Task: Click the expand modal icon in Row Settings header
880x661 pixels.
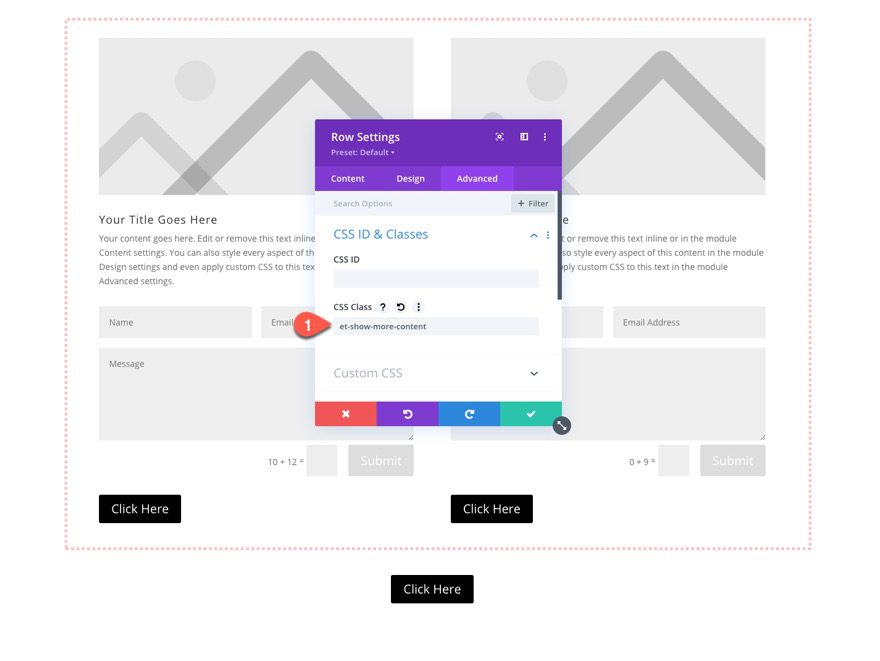Action: click(524, 136)
